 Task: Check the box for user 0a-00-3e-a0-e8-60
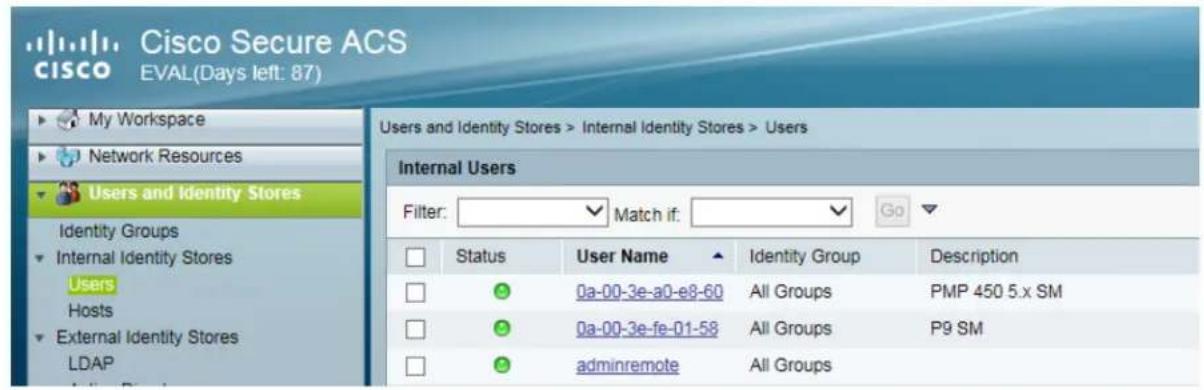point(416,293)
